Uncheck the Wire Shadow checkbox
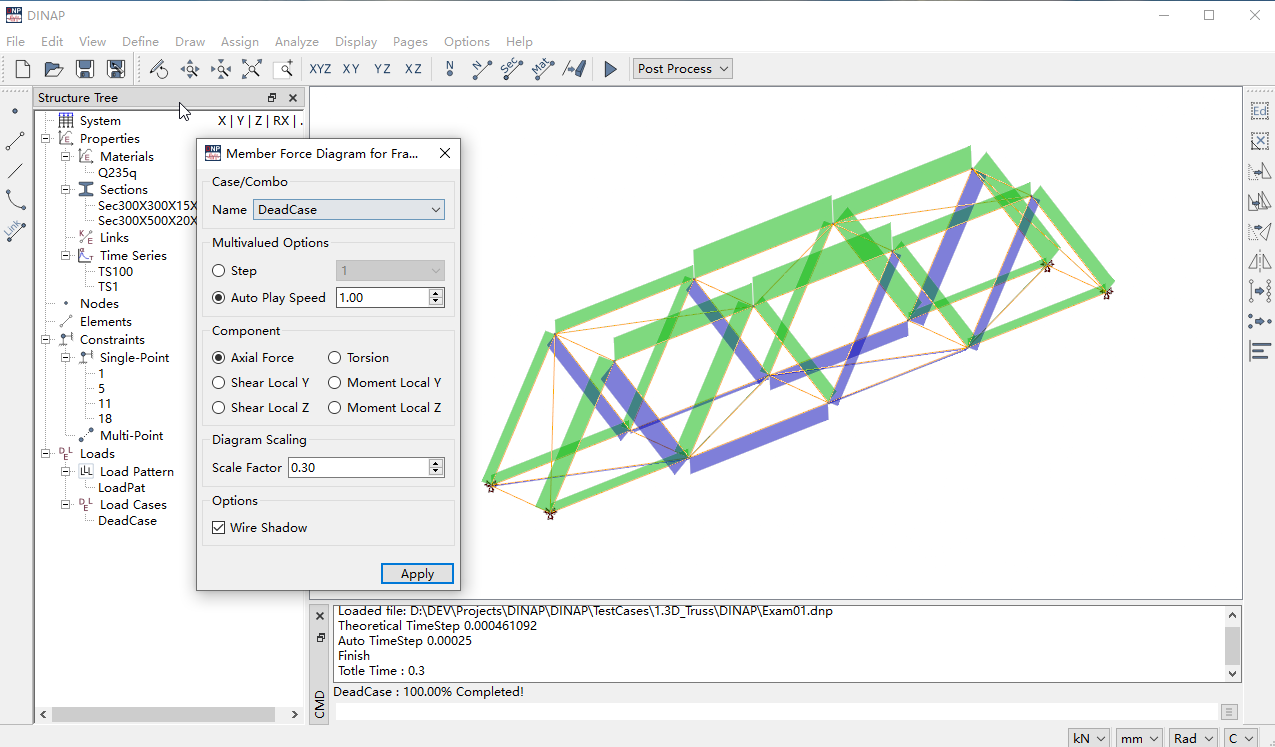Image resolution: width=1275 pixels, height=747 pixels. pyautogui.click(x=219, y=528)
